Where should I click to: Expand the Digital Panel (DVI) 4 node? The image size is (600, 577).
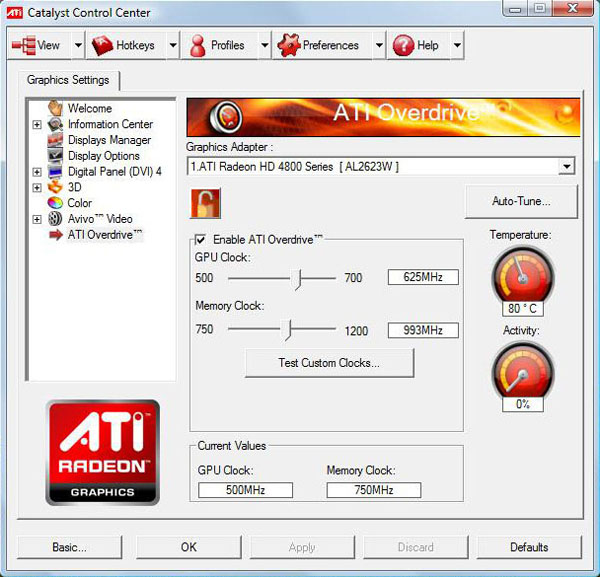click(37, 172)
